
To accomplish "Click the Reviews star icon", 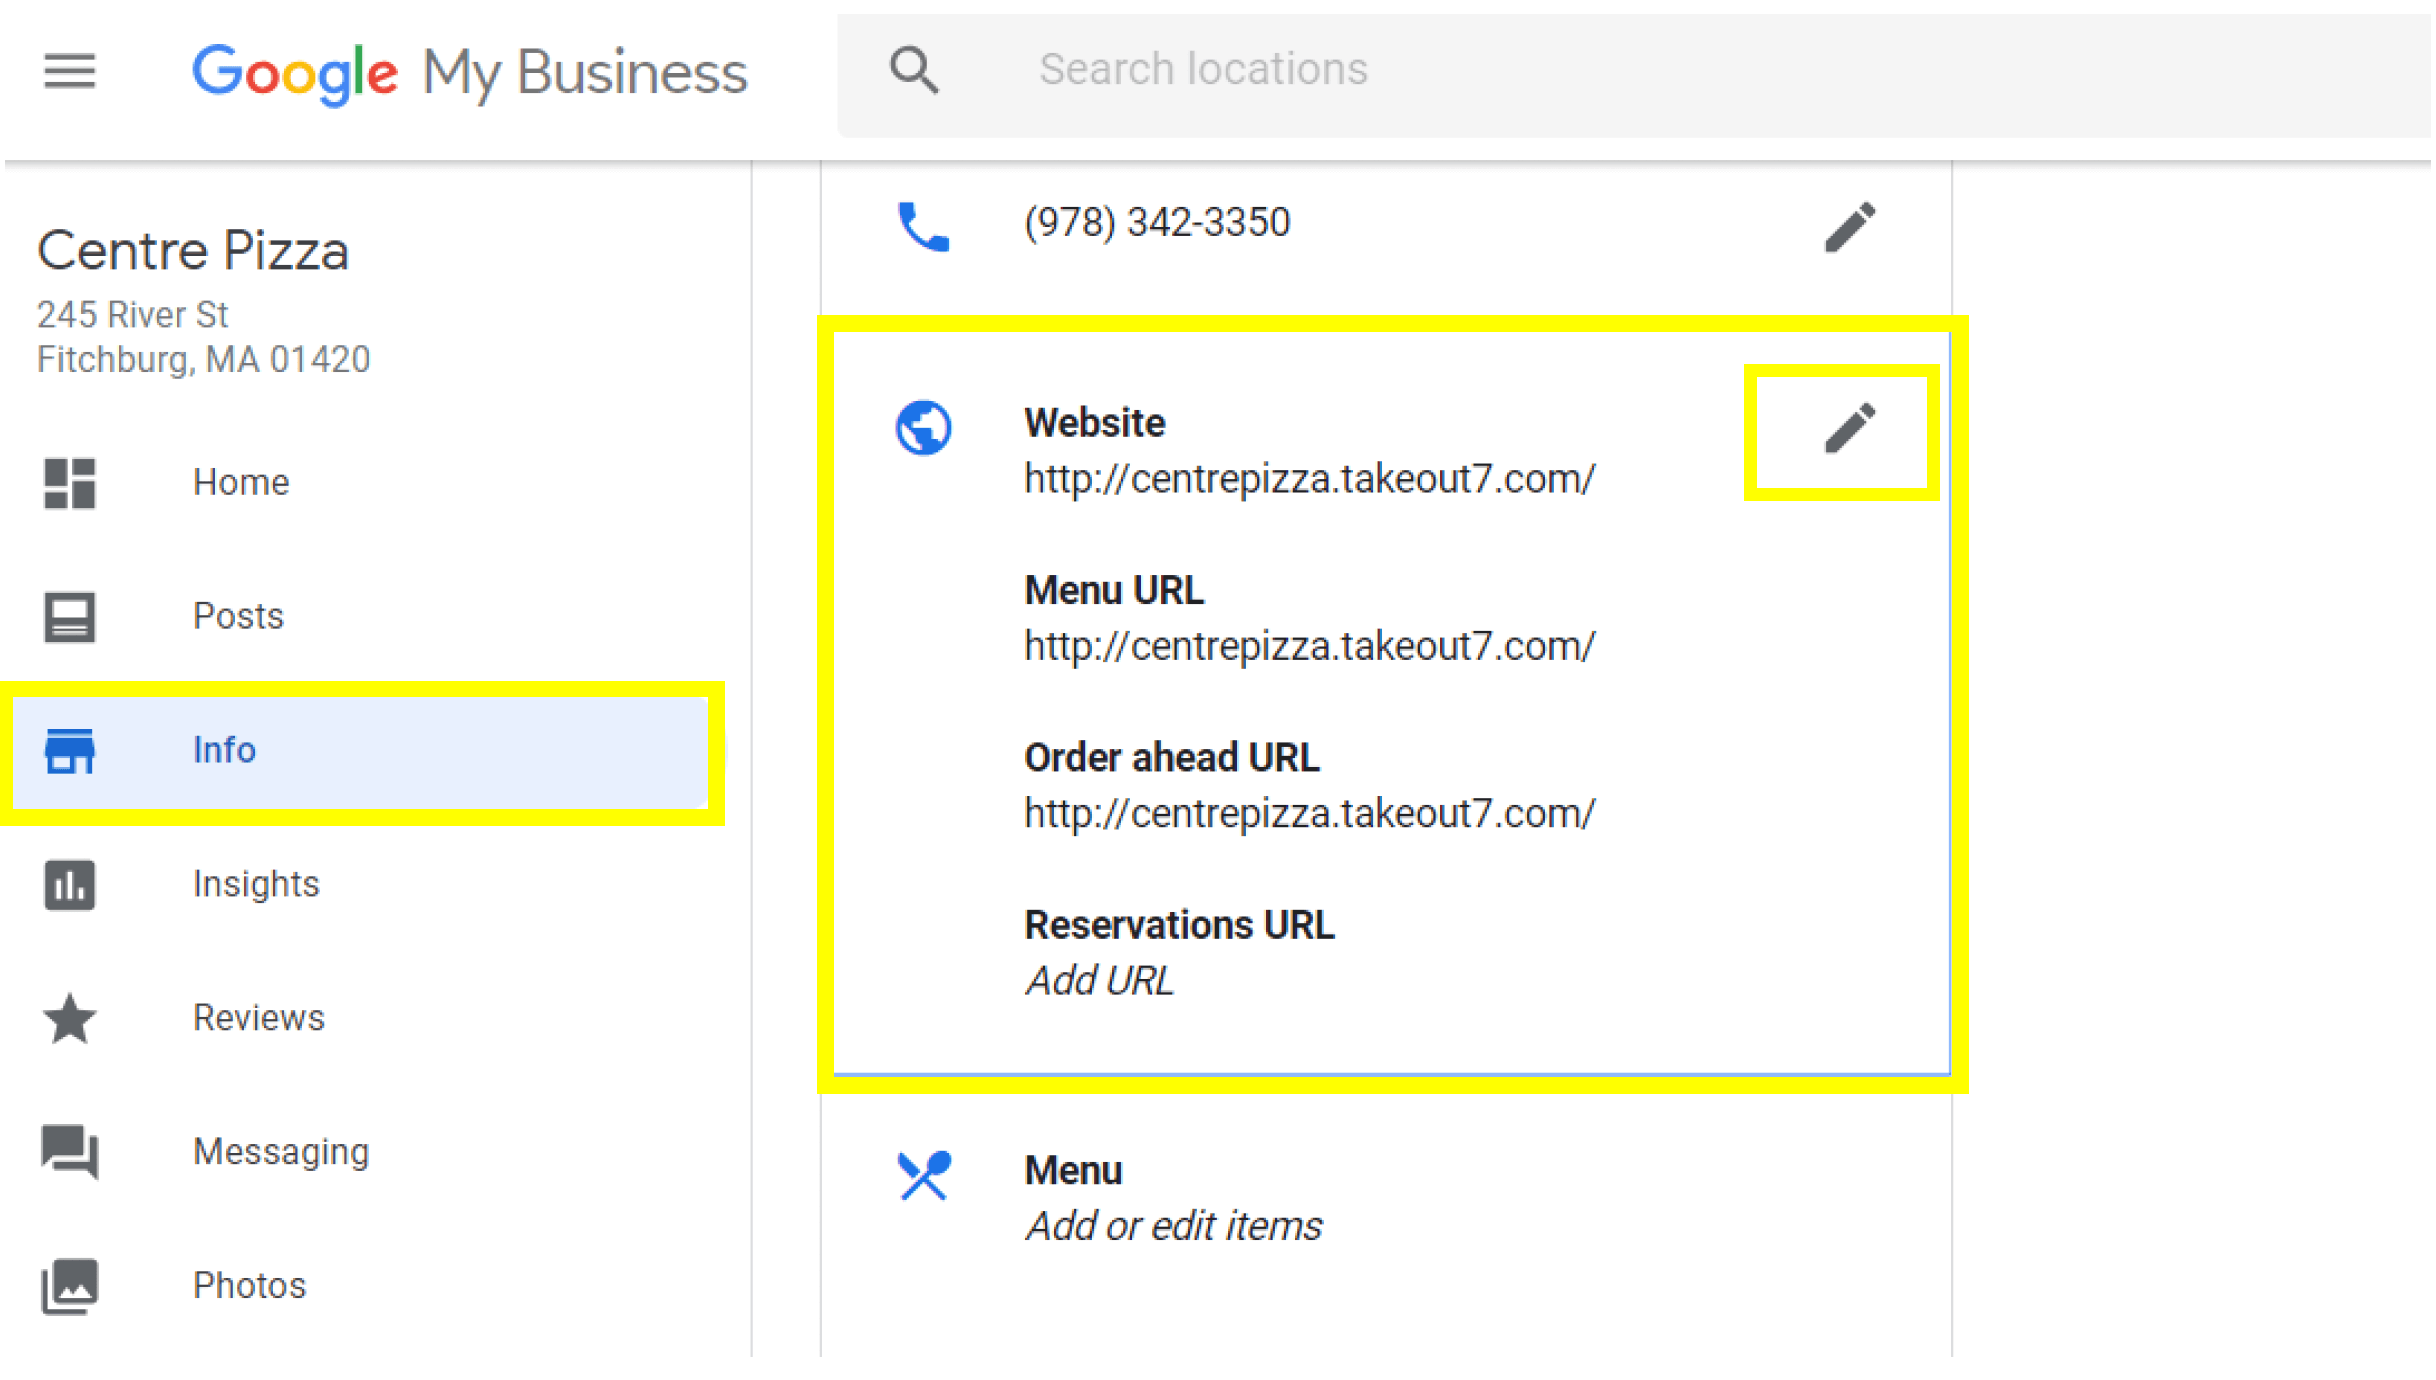I will [x=70, y=1019].
